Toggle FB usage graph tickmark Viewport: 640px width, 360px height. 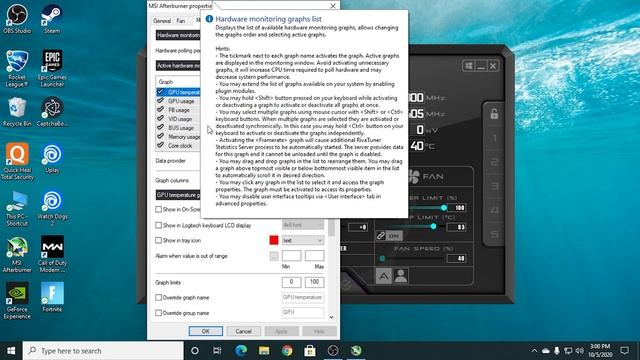160,110
